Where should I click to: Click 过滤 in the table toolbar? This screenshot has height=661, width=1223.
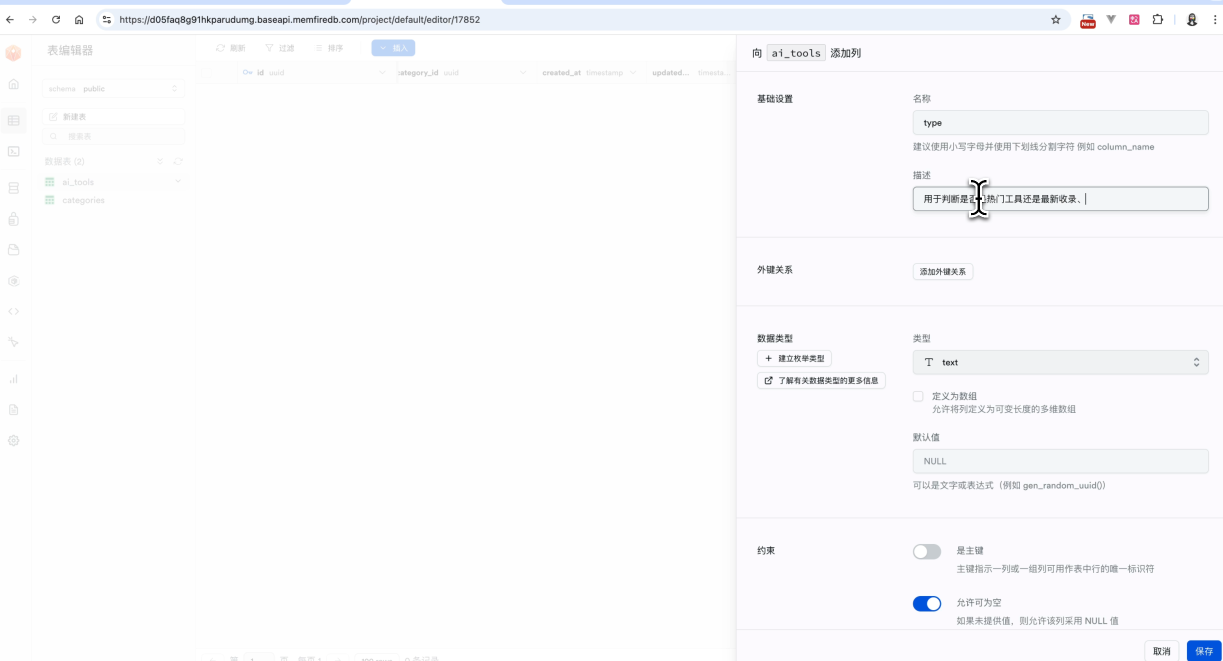[x=280, y=48]
